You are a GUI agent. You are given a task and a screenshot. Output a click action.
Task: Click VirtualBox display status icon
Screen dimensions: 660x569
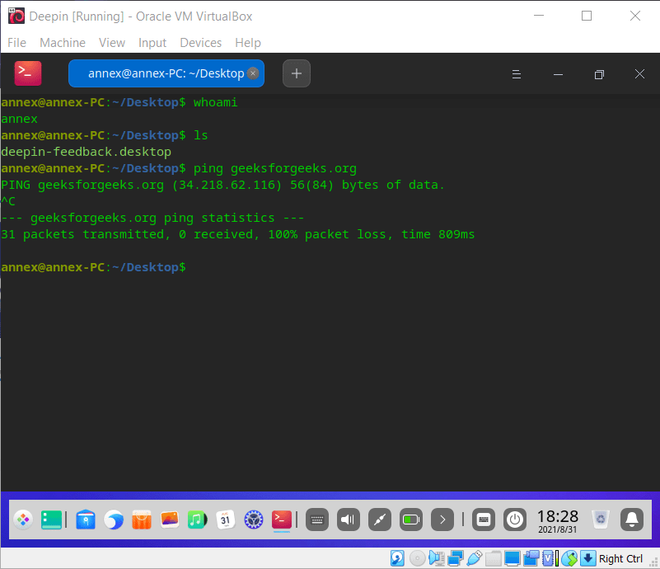(512, 558)
